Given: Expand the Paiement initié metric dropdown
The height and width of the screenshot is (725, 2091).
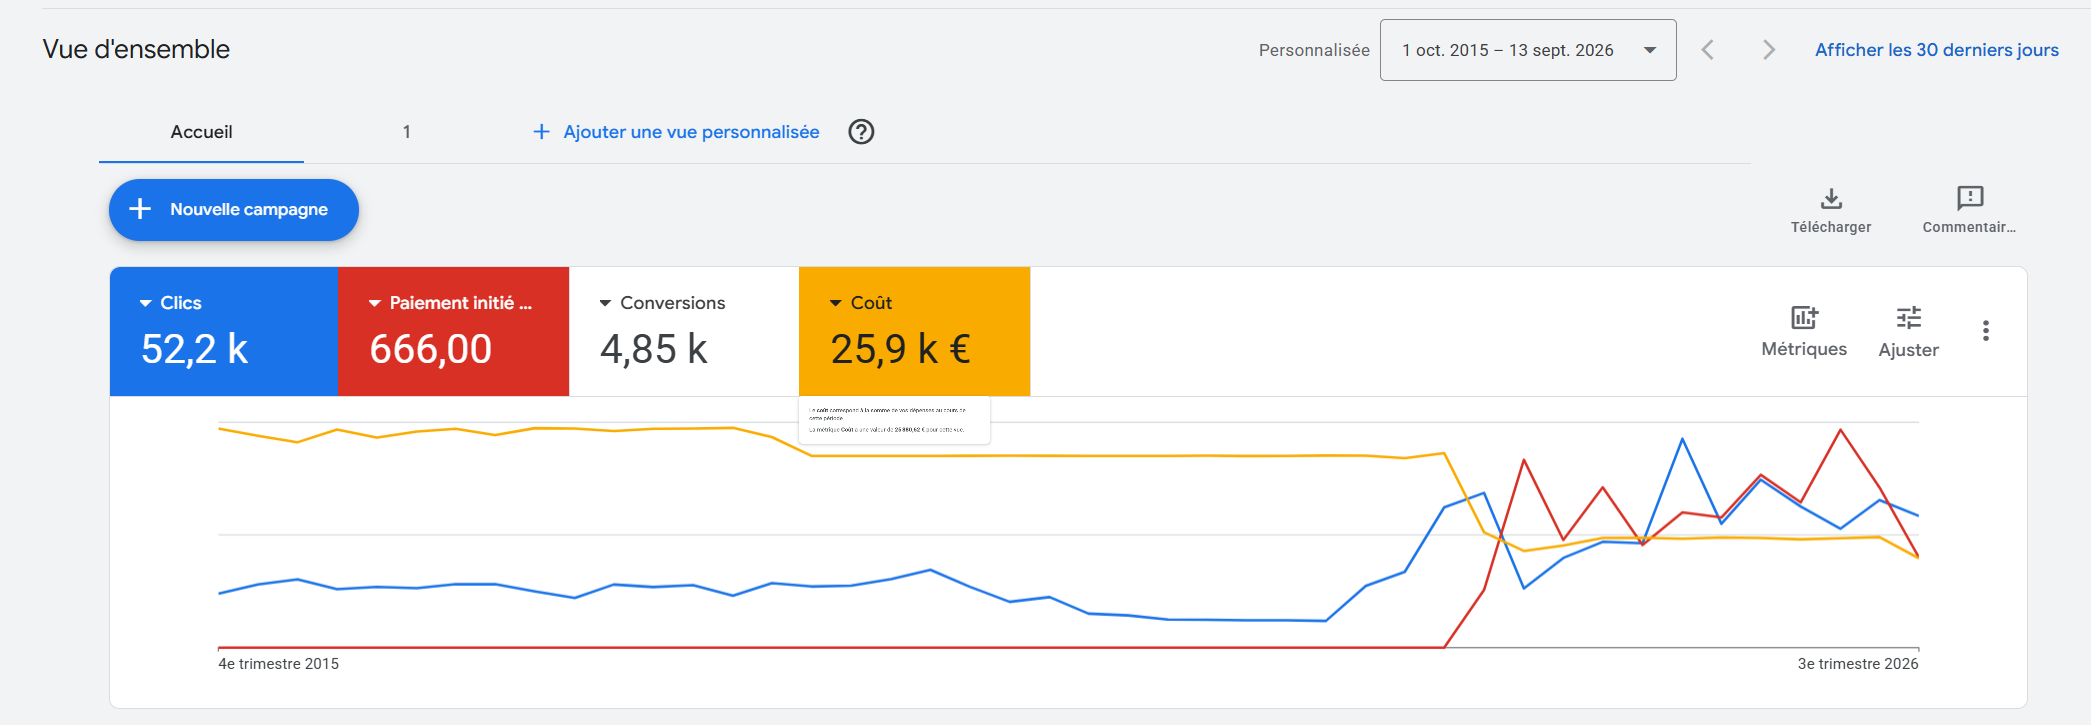Looking at the screenshot, I should [375, 303].
